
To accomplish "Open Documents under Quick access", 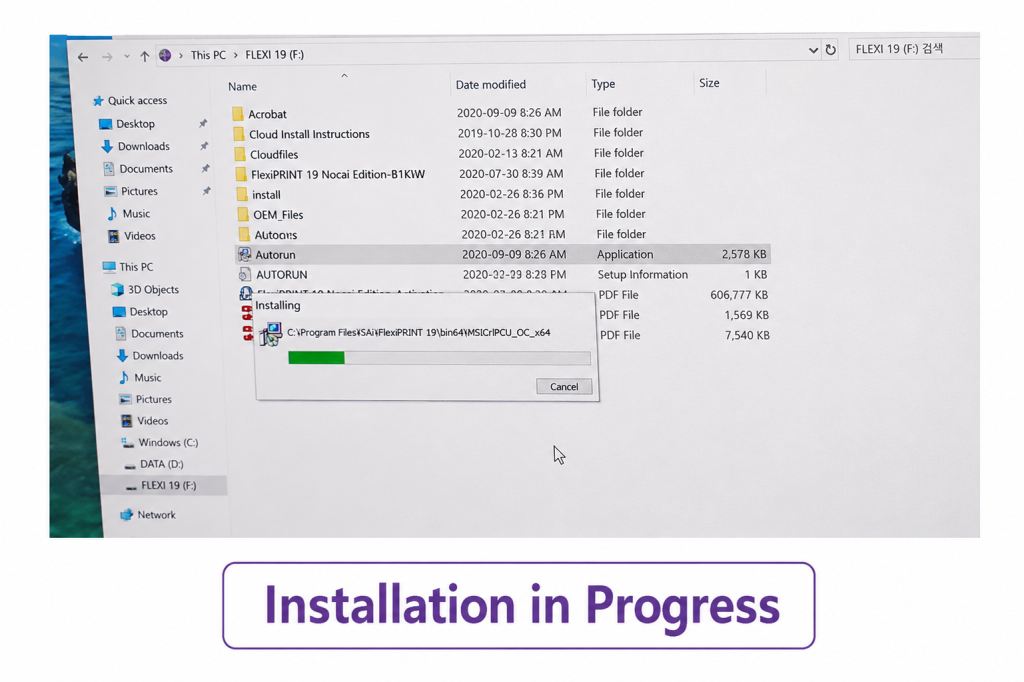I will click(x=138, y=169).
